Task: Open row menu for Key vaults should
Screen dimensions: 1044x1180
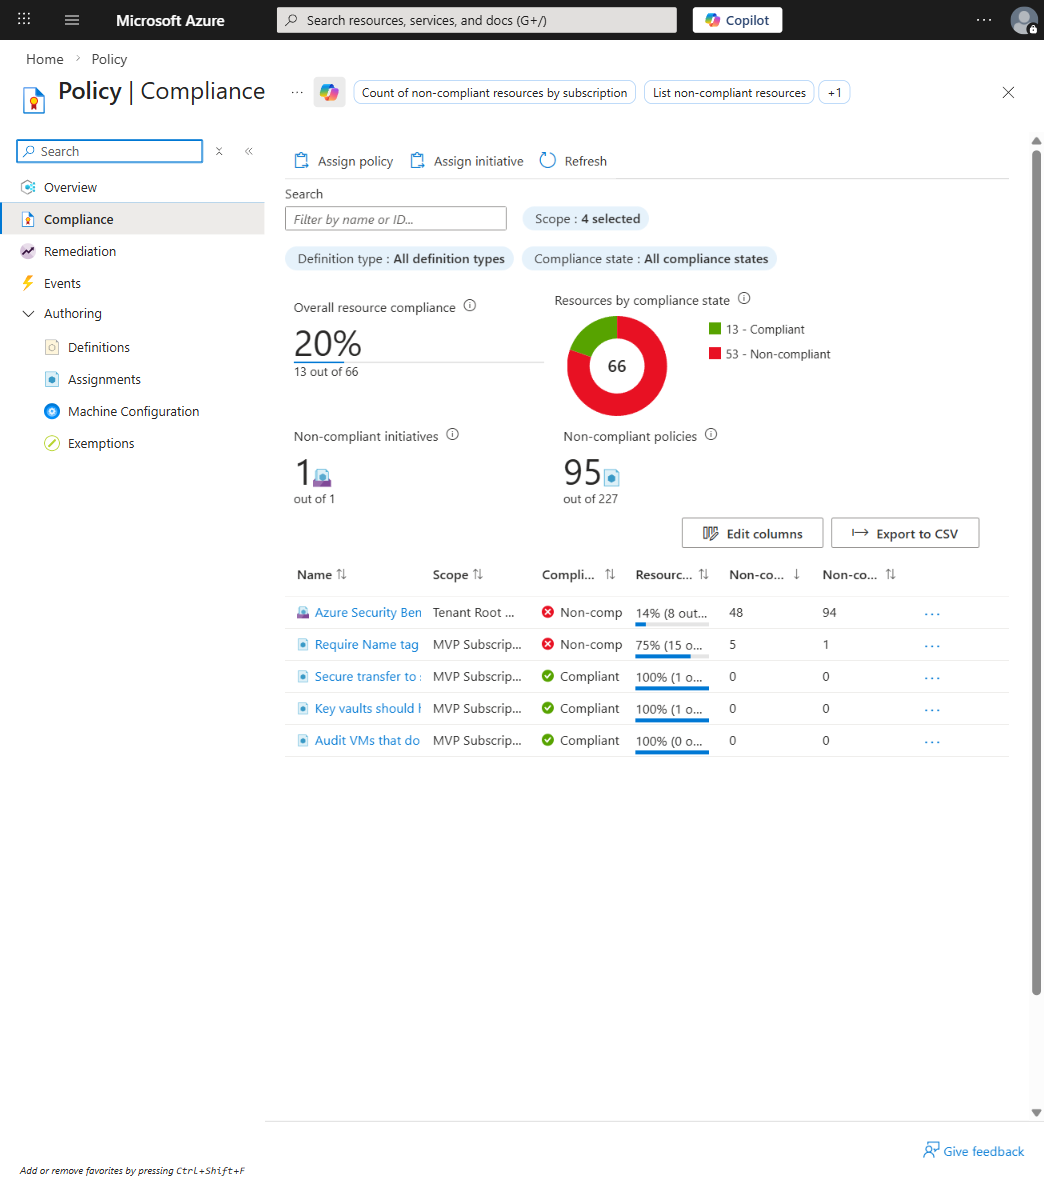Action: (932, 710)
